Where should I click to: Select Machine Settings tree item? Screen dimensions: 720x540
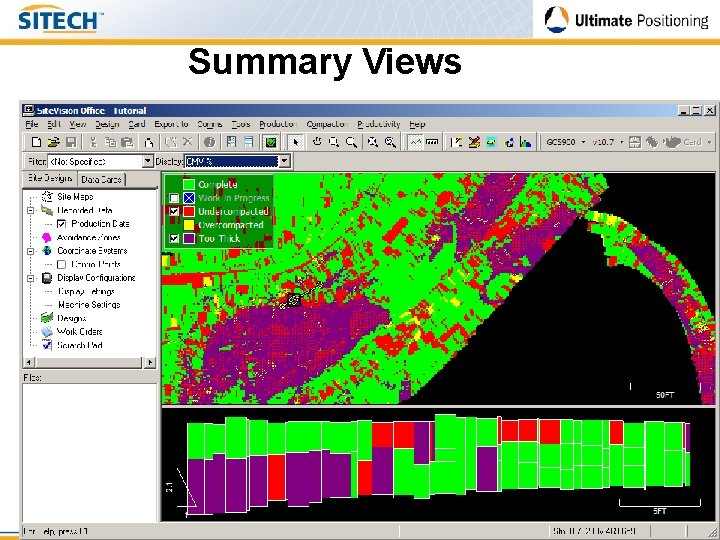click(x=89, y=305)
